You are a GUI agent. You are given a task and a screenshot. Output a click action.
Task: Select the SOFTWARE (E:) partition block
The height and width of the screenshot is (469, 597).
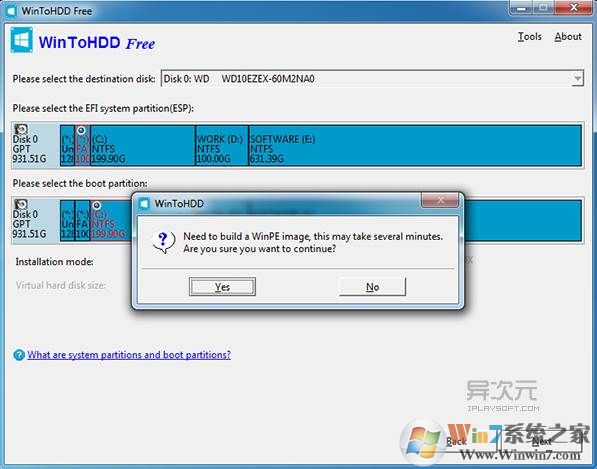pos(415,146)
